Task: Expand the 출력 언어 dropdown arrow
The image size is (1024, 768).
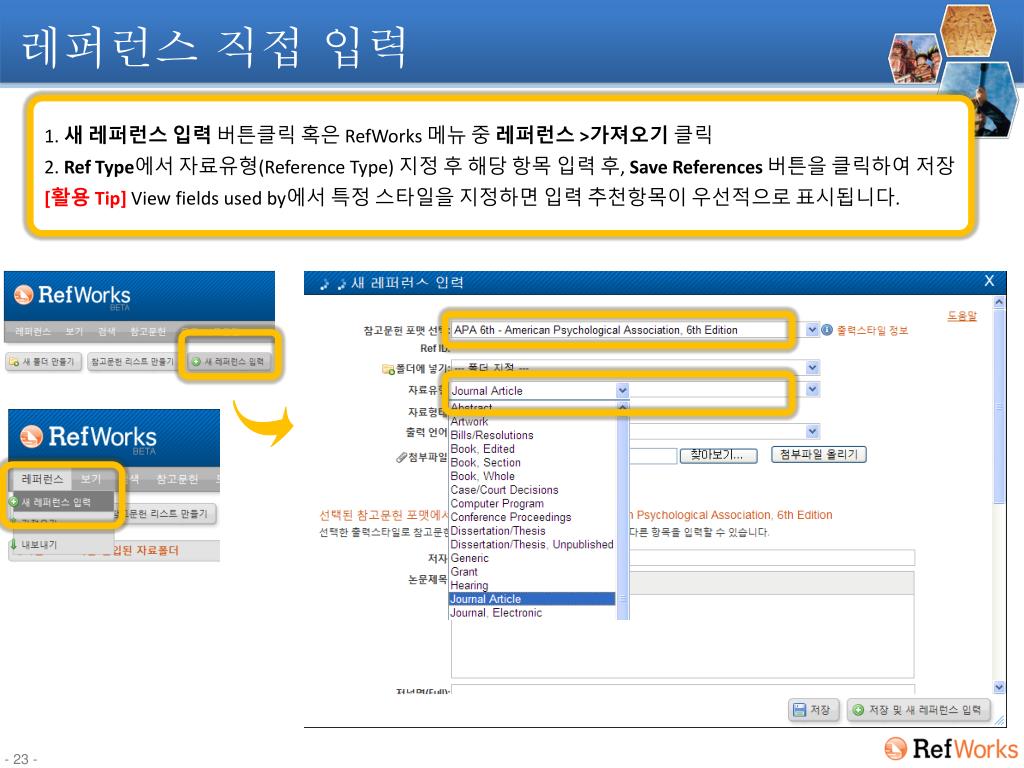Action: (x=812, y=432)
